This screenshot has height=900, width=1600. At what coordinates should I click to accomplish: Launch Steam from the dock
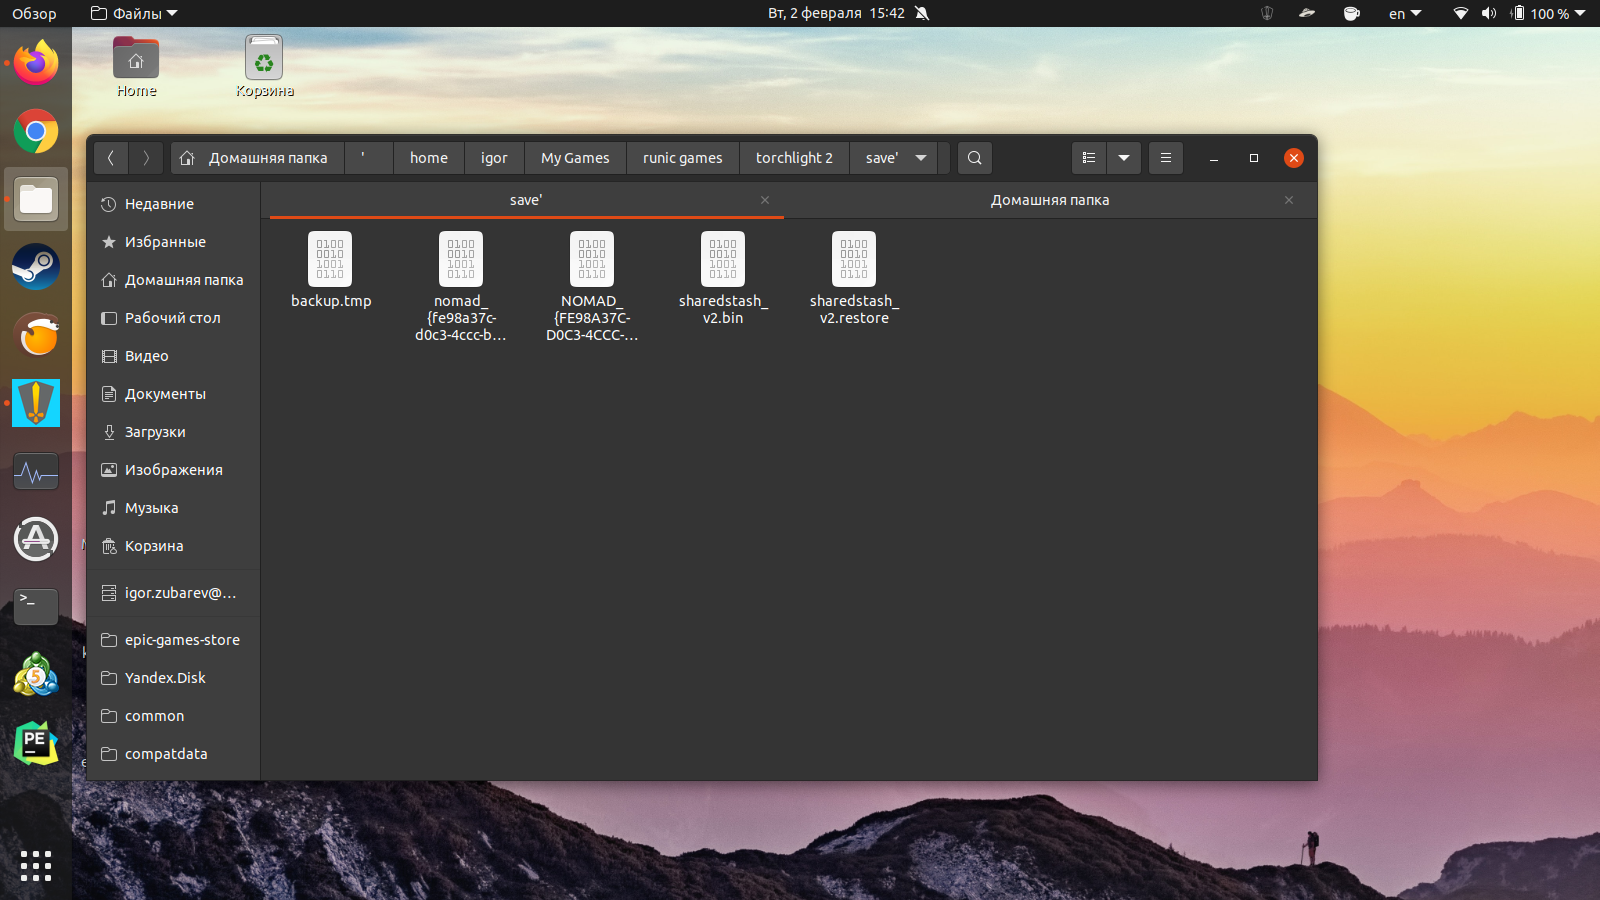[35, 267]
